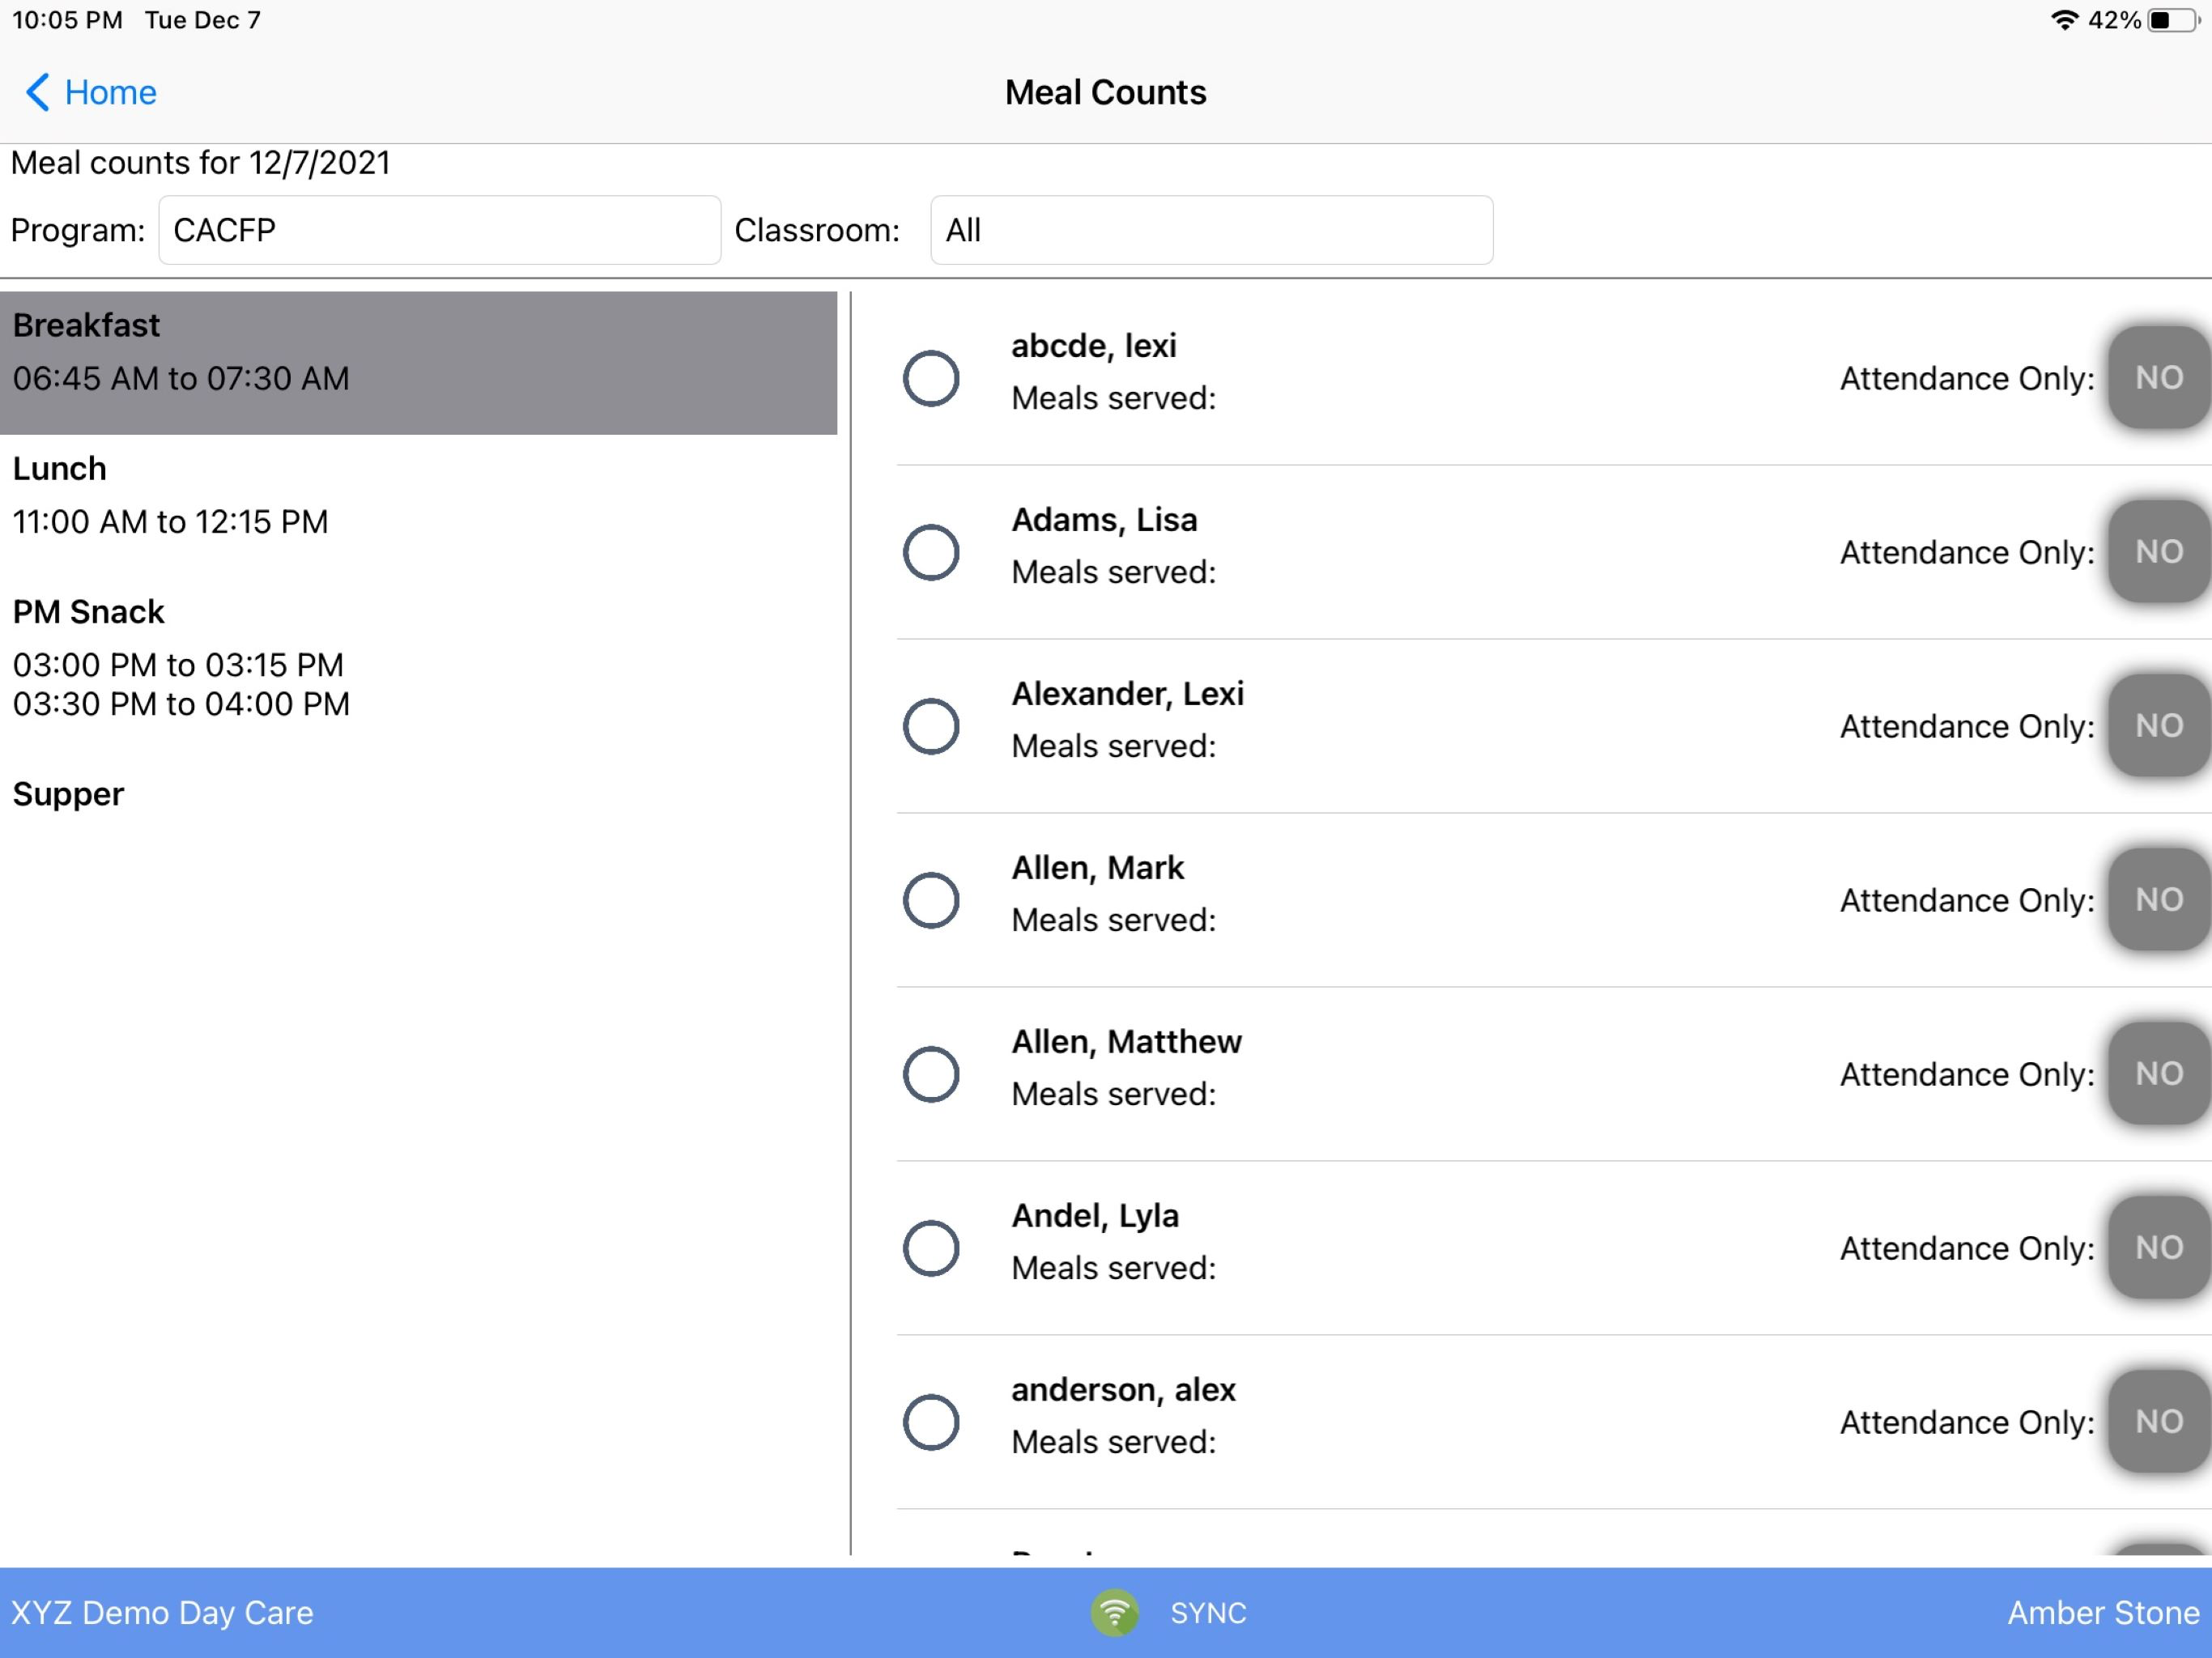Tap the name Allen, Mark
Screen dimensions: 2212x1658
coord(1097,868)
